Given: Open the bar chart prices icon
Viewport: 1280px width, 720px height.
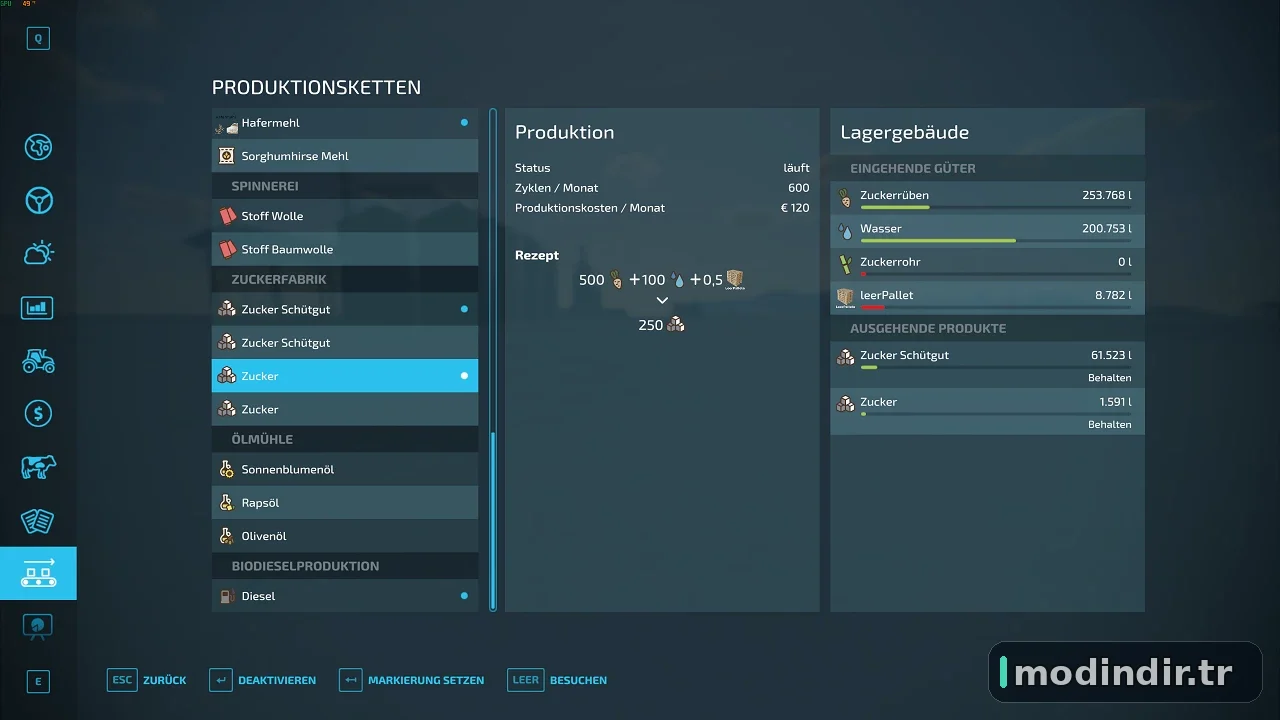Looking at the screenshot, I should 38,307.
